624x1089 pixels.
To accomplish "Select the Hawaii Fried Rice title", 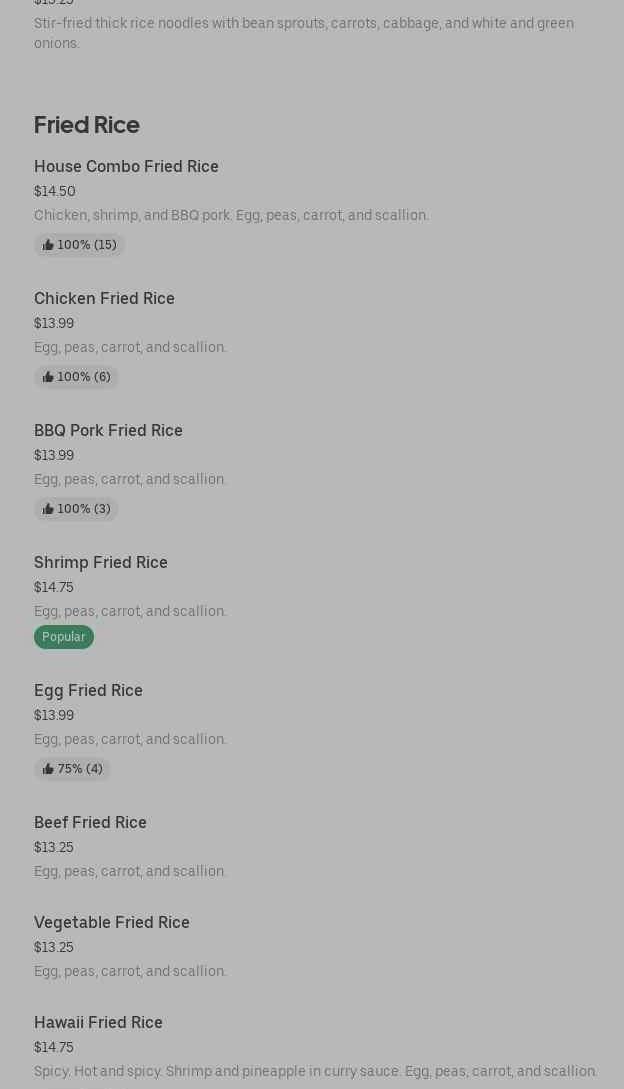I will coord(98,1022).
